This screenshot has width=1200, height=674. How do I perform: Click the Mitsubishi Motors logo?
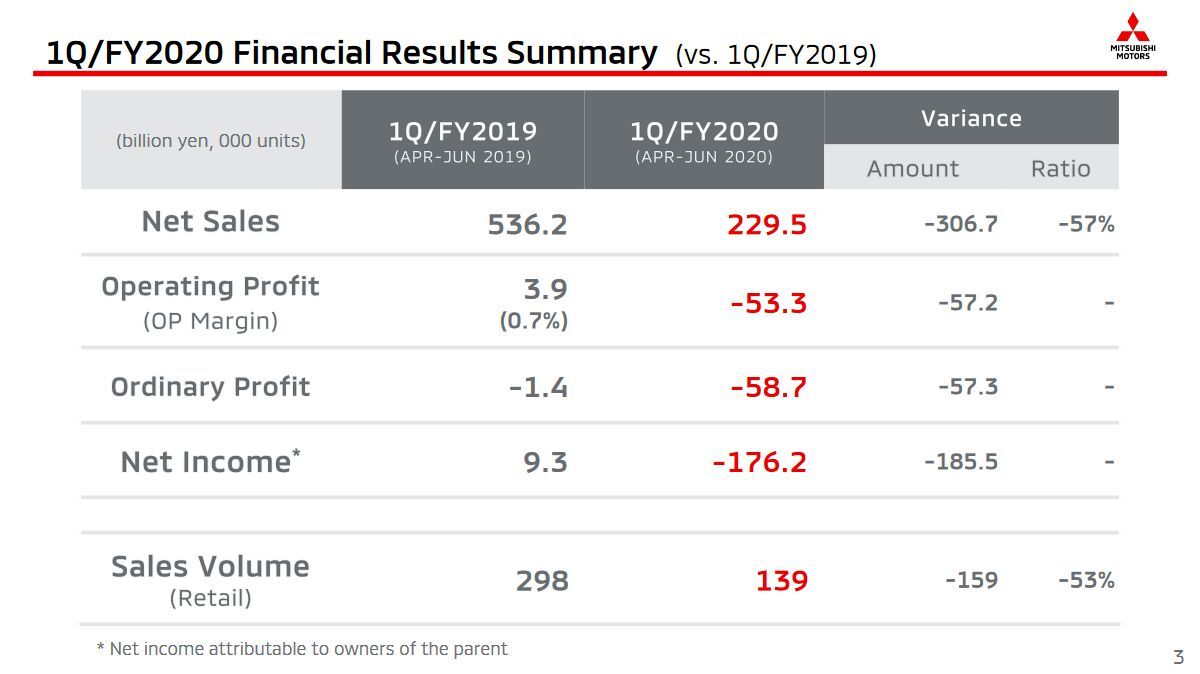(x=1133, y=36)
